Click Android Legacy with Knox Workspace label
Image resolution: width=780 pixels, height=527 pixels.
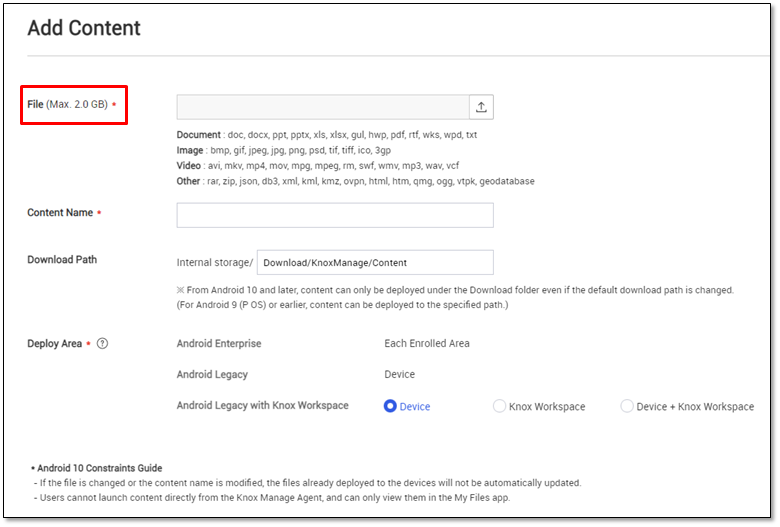[x=263, y=406]
